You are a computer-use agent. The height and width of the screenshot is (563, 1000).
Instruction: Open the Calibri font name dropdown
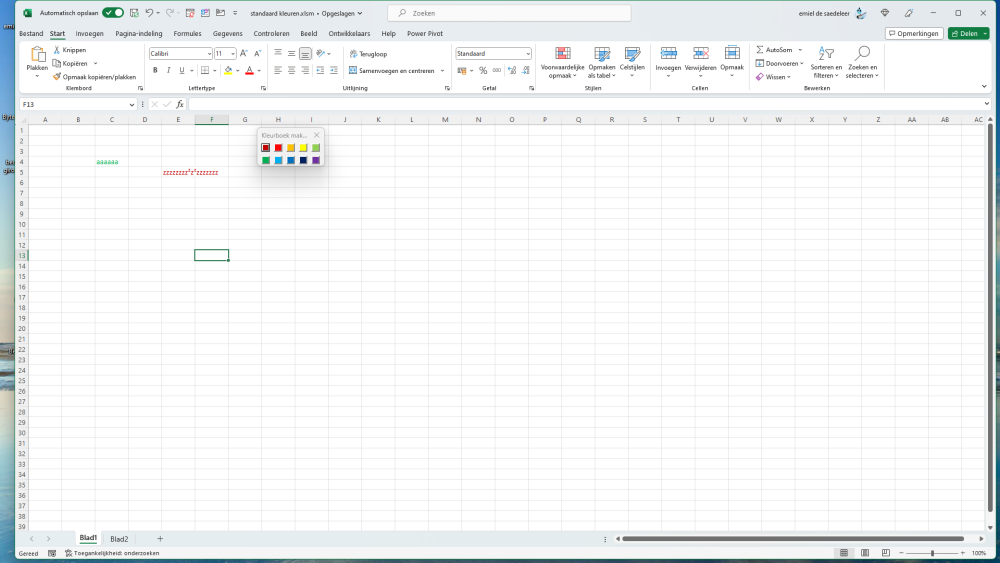point(209,53)
